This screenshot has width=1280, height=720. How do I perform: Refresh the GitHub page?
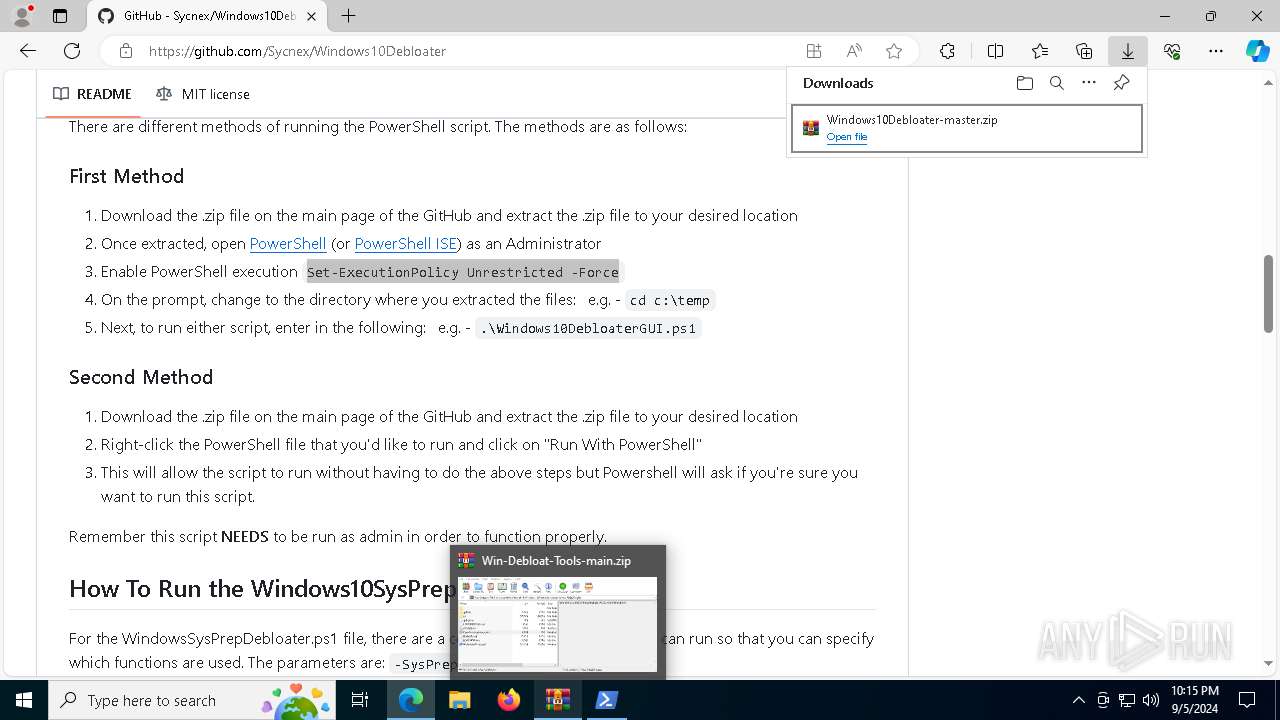tap(72, 51)
